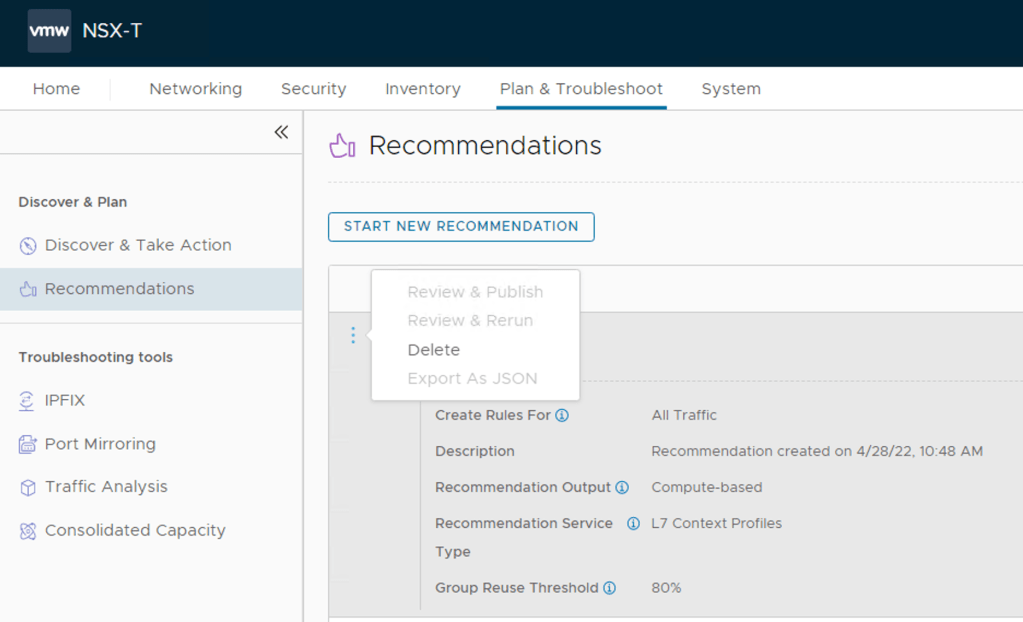Click the Consolidated Capacity icon
Screen dimensions: 1023x622
(x=27, y=531)
